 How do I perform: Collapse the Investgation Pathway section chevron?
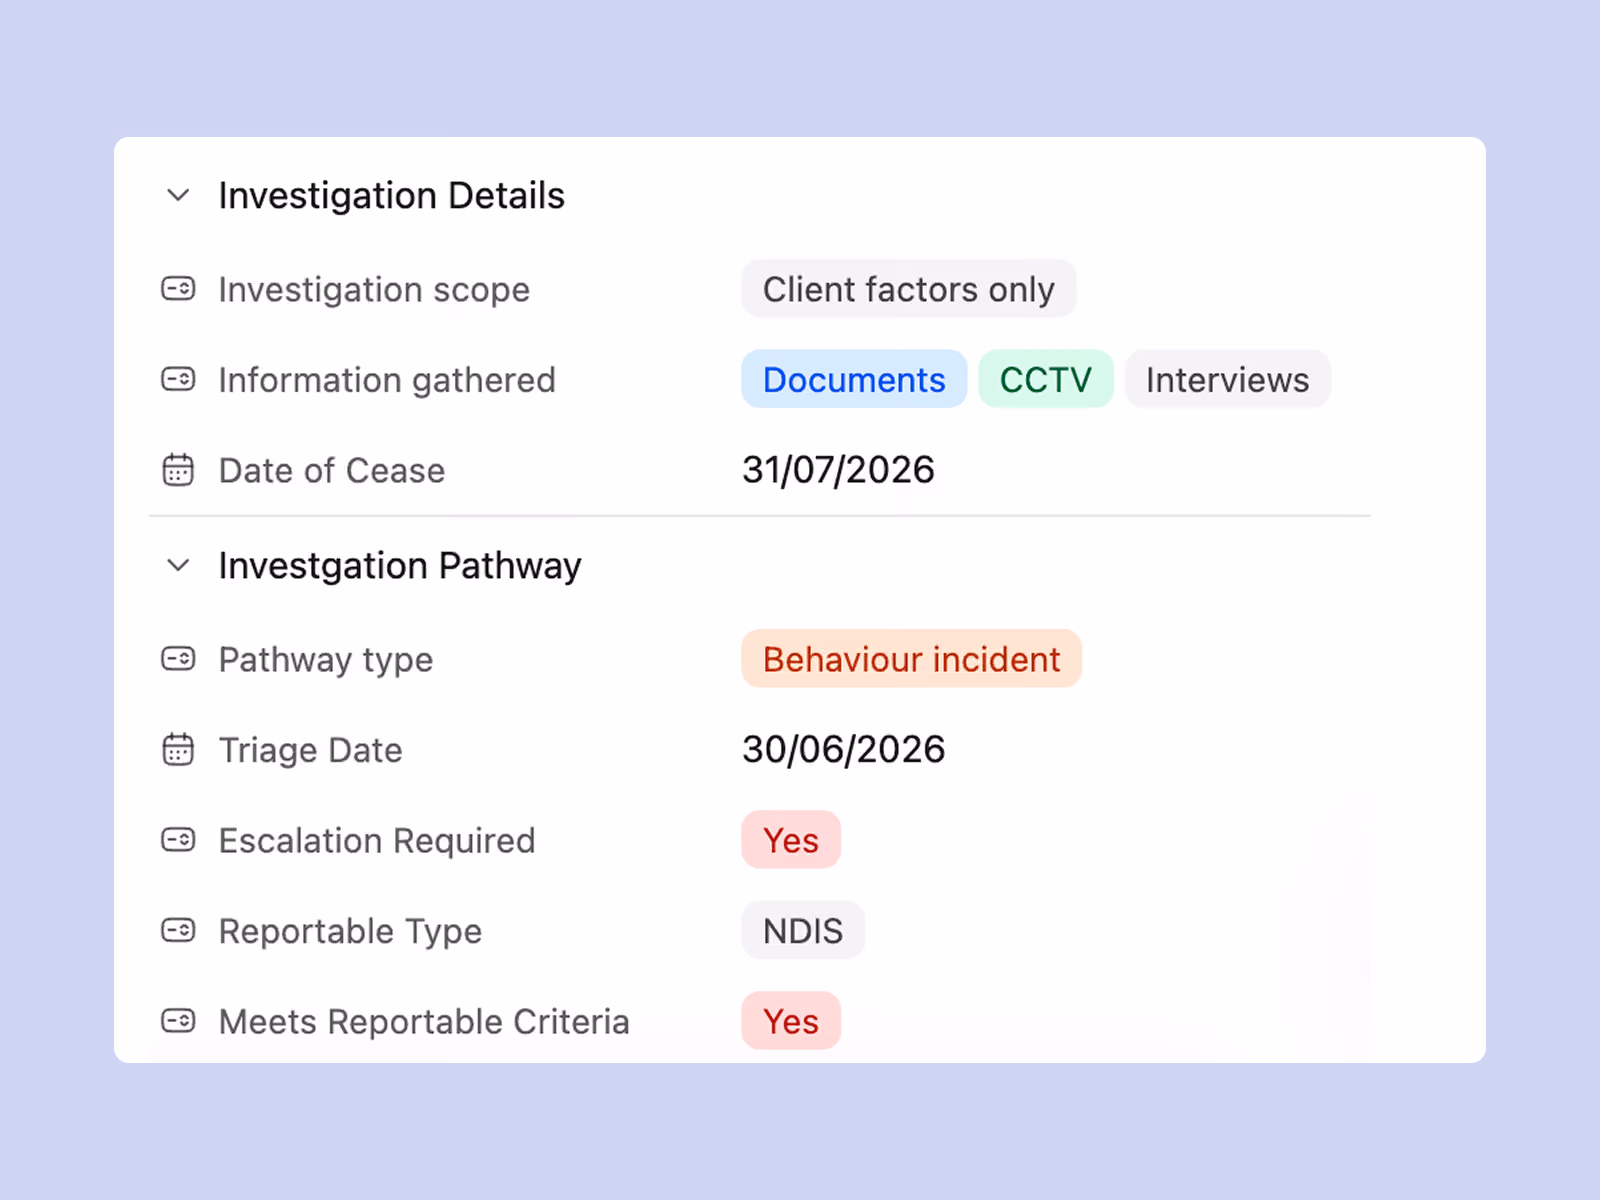click(178, 565)
